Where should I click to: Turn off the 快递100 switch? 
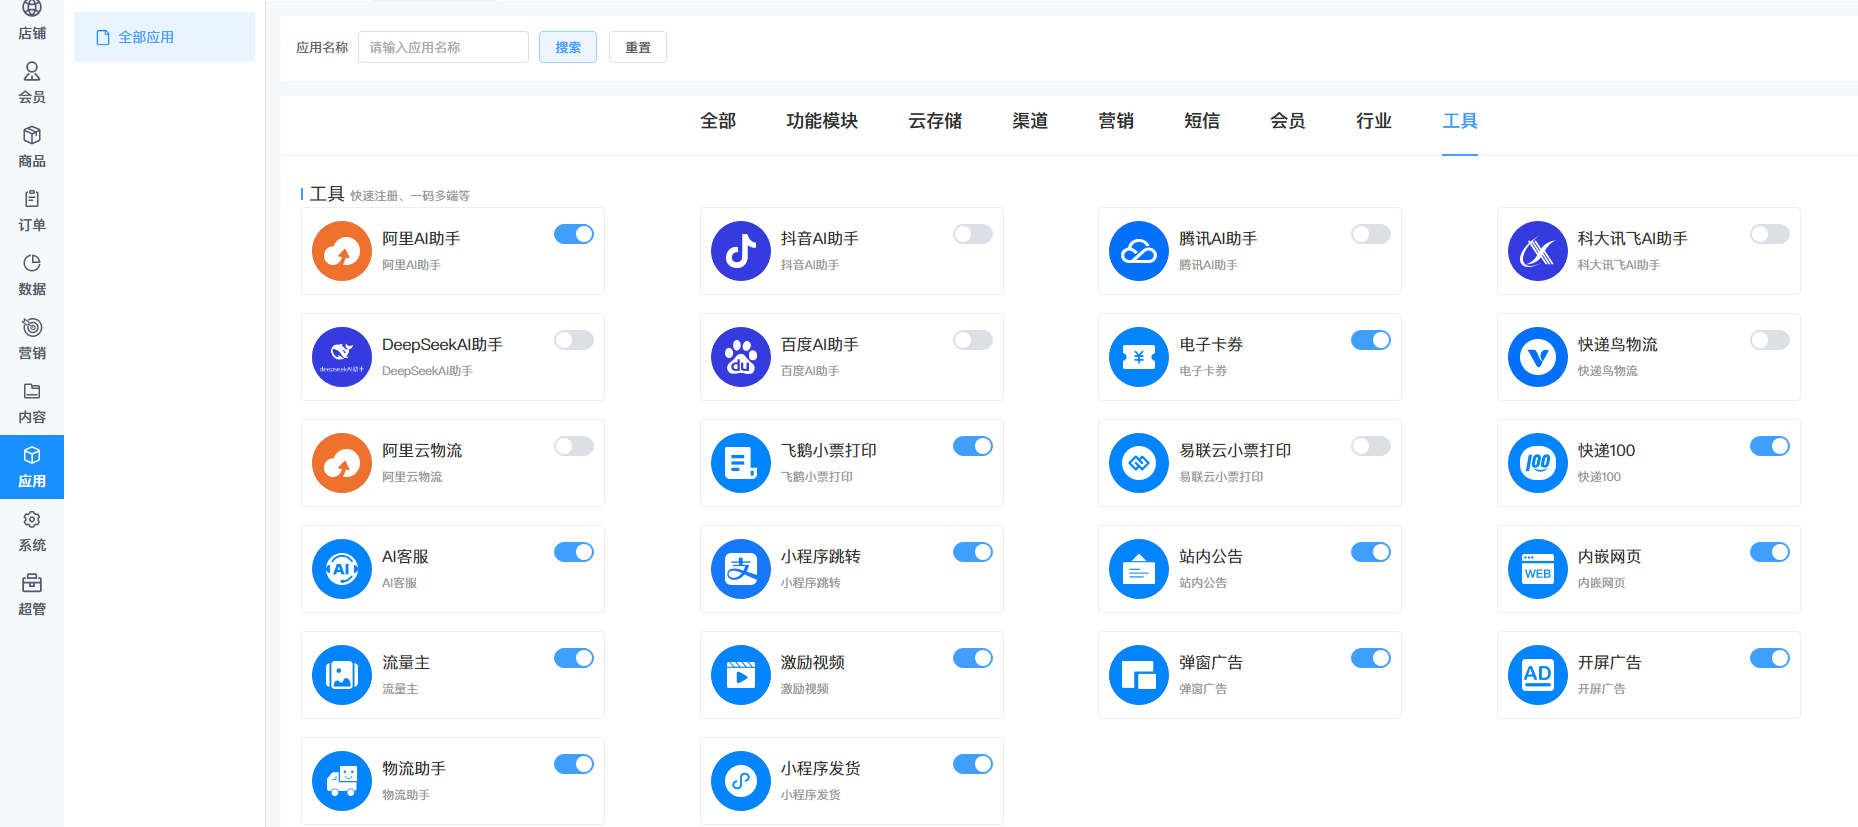point(1770,446)
